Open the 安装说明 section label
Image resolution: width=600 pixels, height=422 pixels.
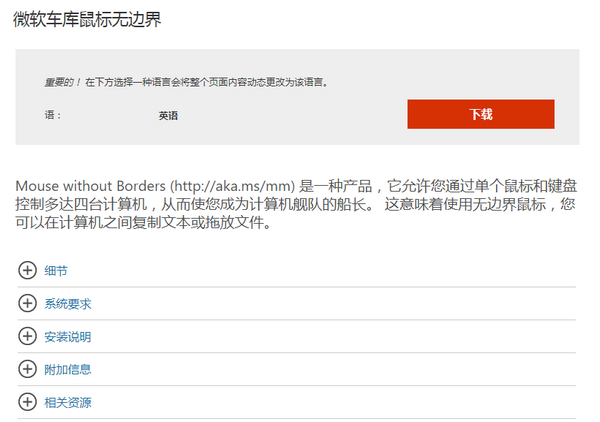[68, 337]
